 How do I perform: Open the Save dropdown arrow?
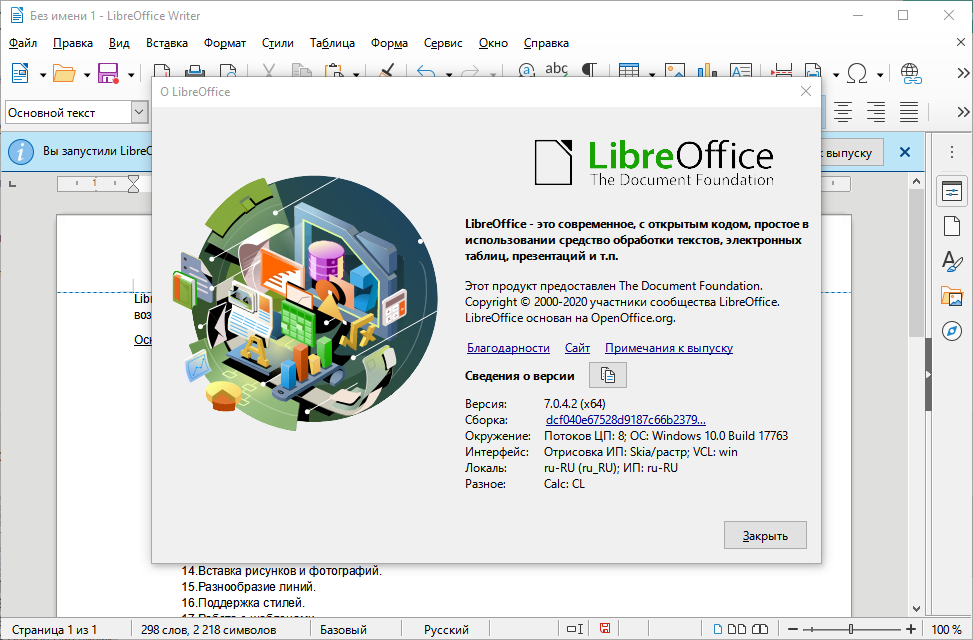pyautogui.click(x=131, y=75)
